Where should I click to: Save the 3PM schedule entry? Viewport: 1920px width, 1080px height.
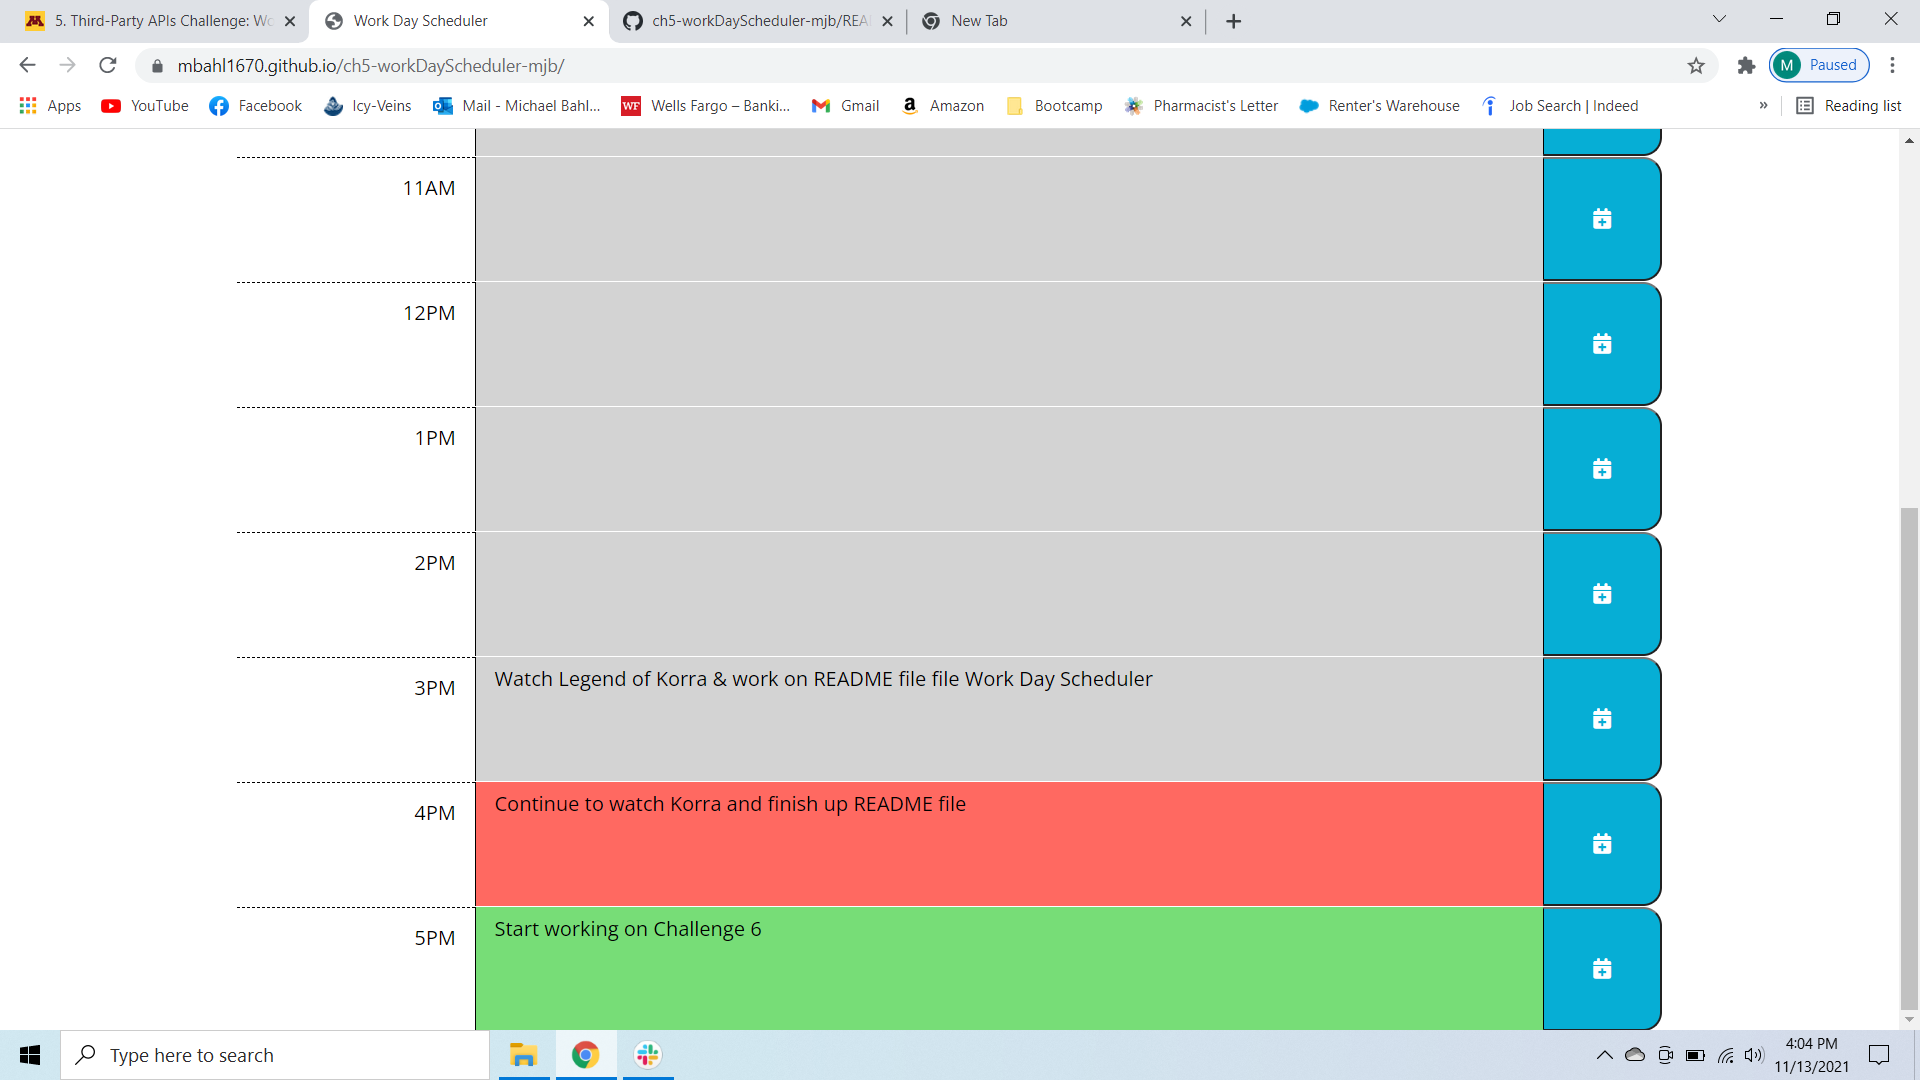[1601, 719]
